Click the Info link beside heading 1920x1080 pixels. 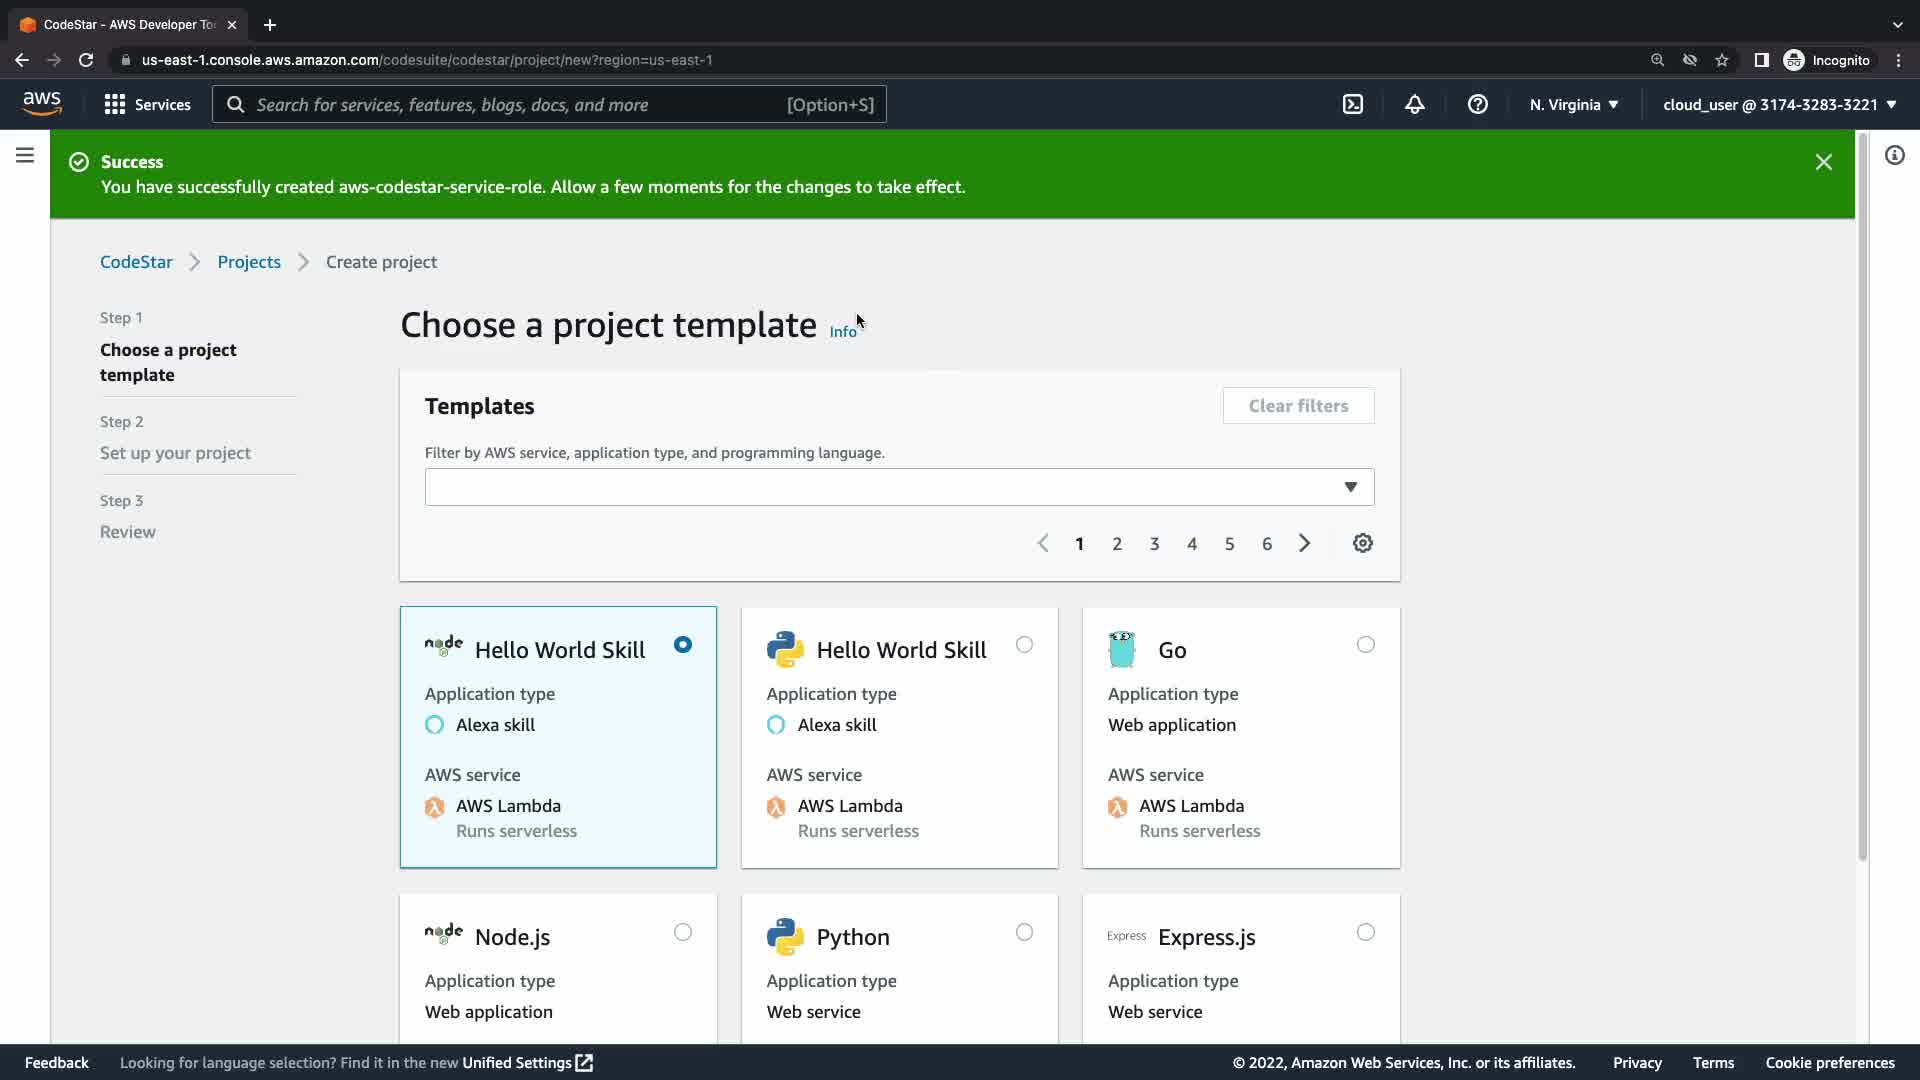(x=842, y=332)
